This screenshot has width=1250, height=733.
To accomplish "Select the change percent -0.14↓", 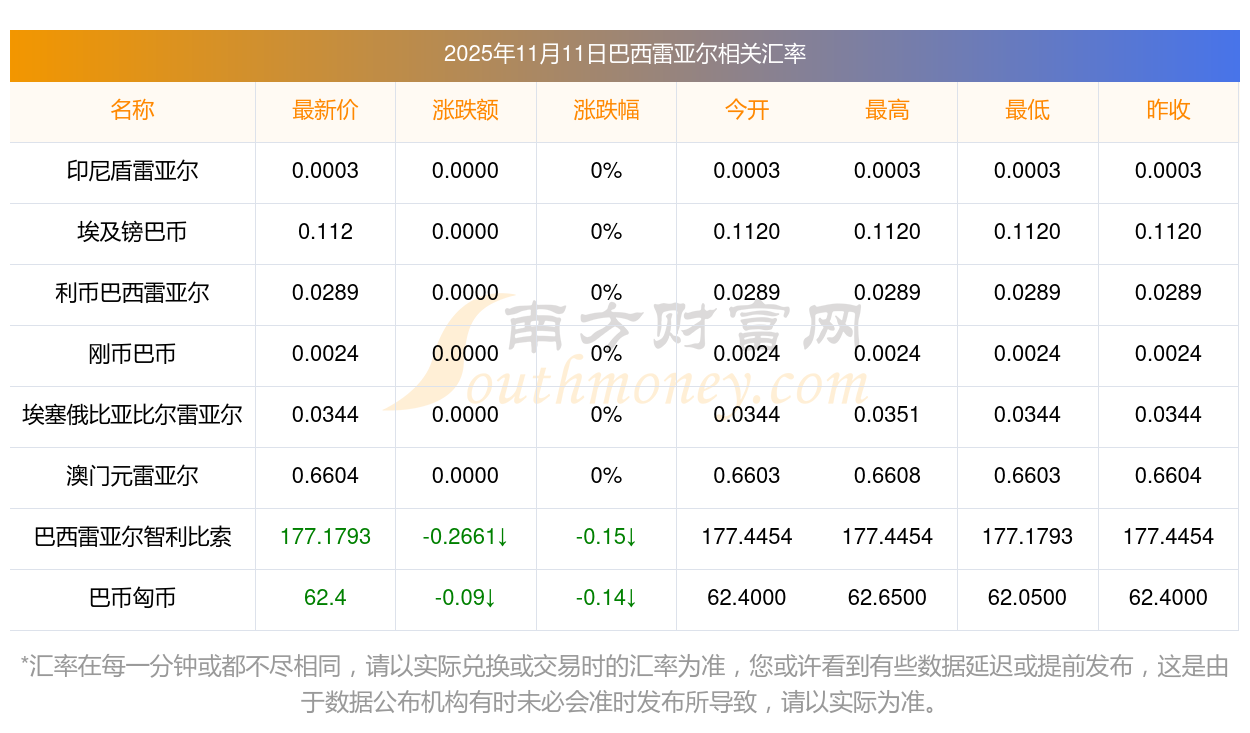I will pyautogui.click(x=606, y=598).
